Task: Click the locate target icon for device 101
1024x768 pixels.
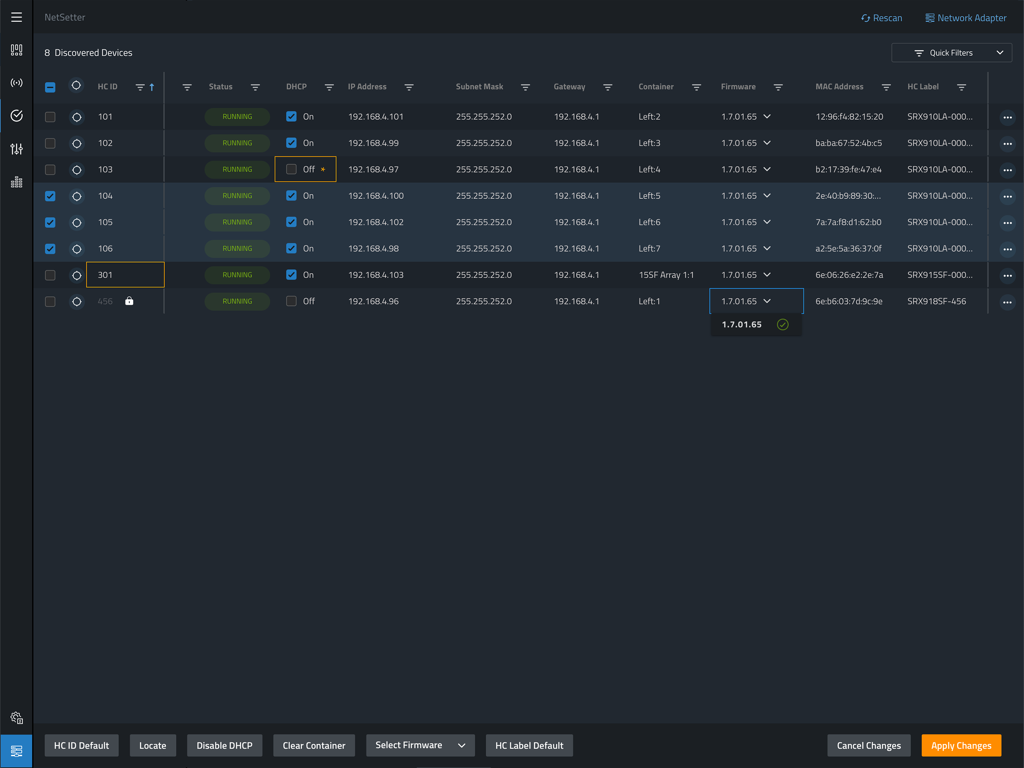Action: (76, 116)
